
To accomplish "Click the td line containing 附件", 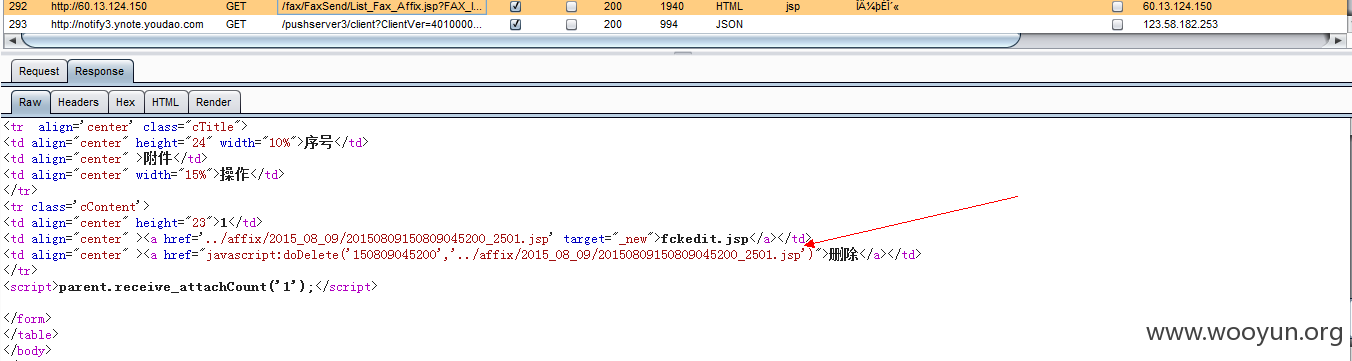I will (106, 159).
